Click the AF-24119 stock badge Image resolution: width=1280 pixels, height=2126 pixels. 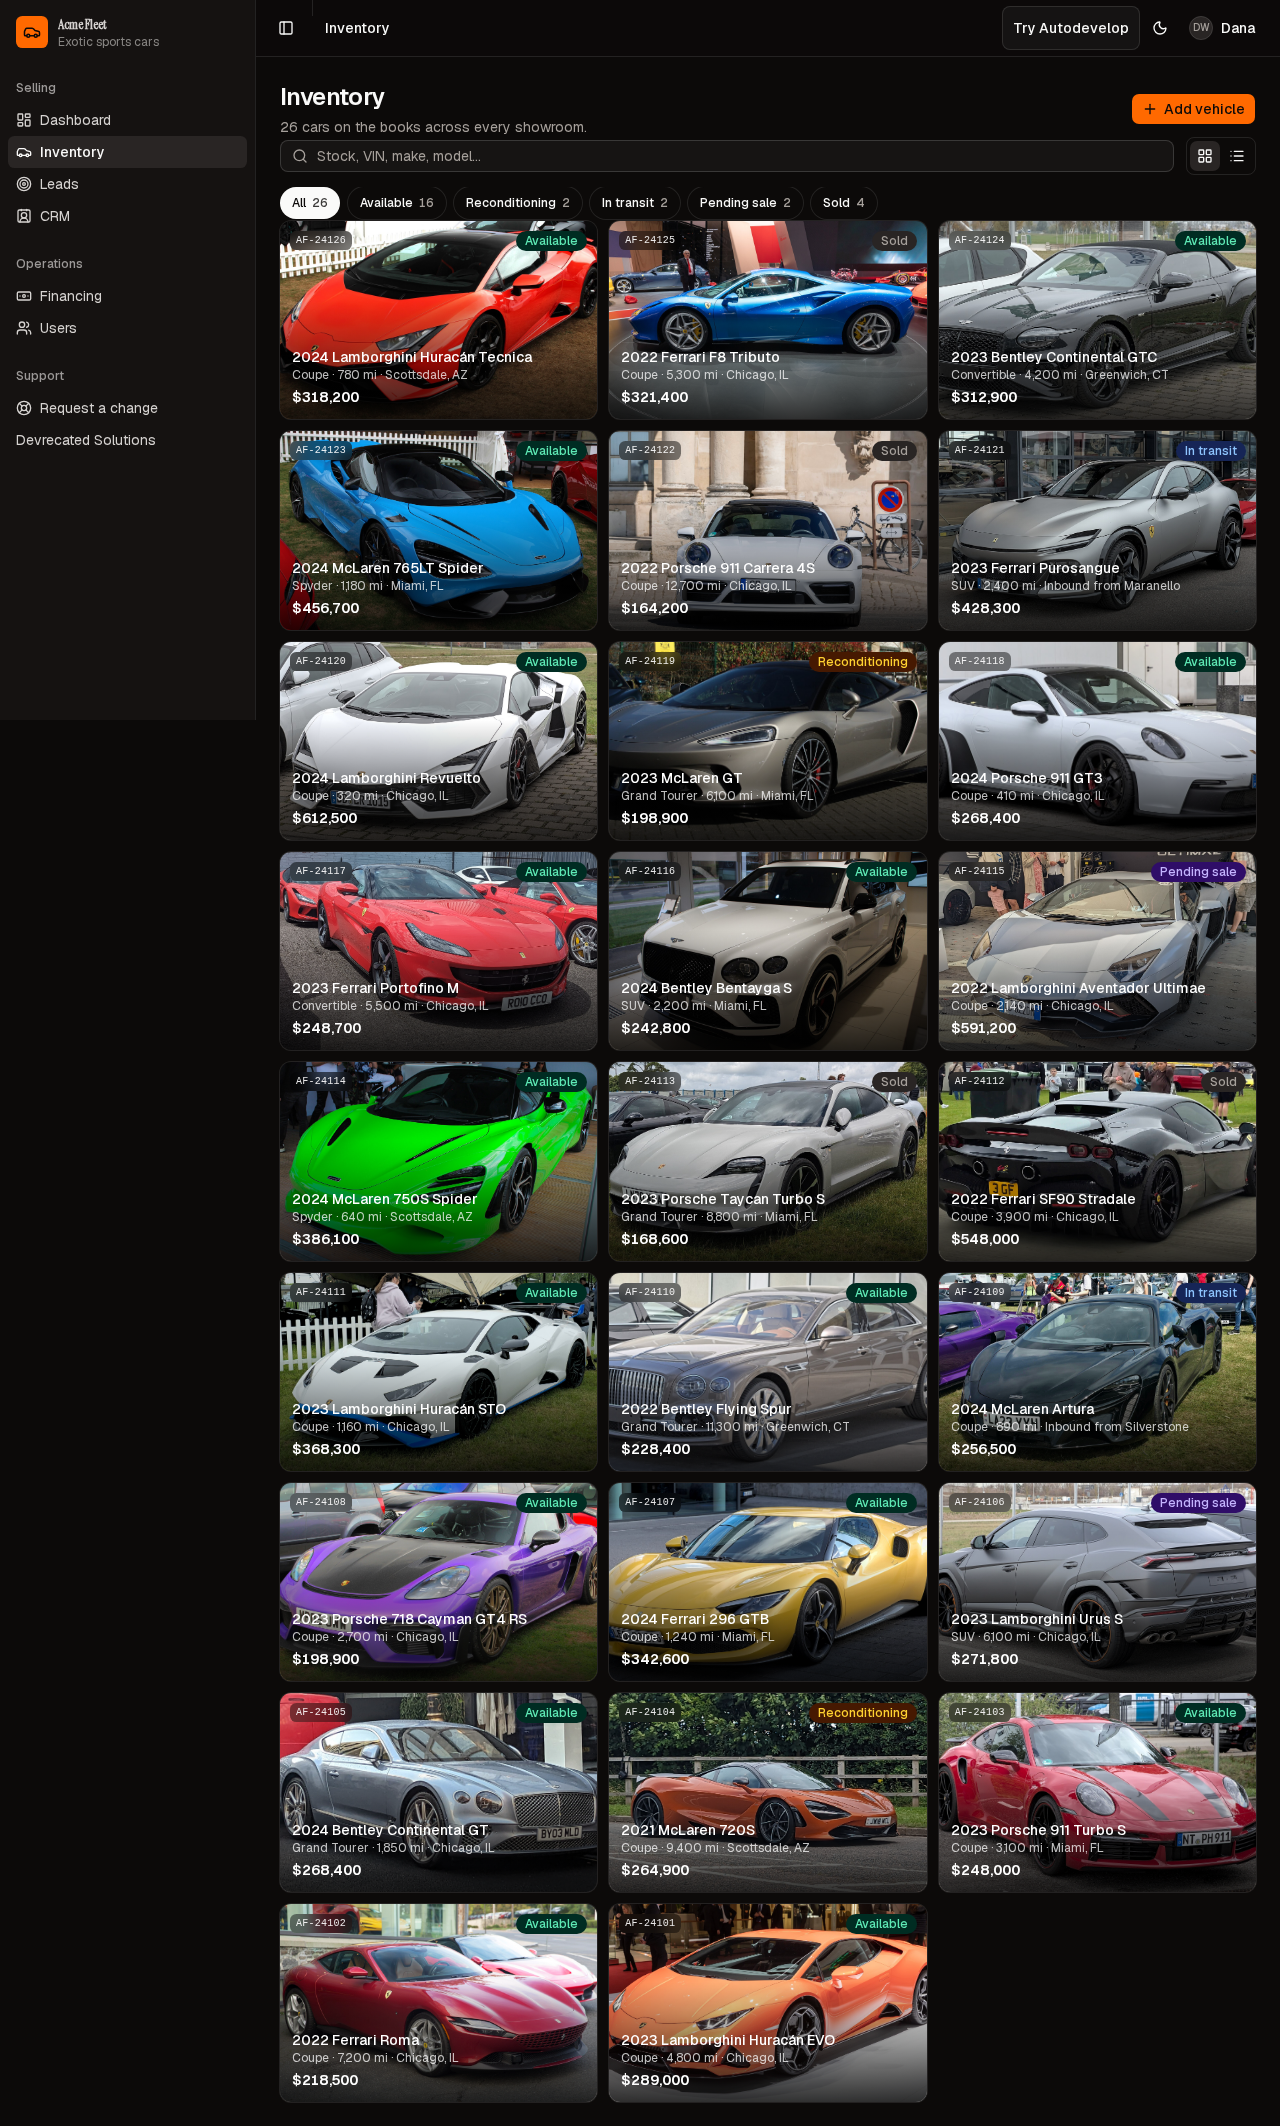pyautogui.click(x=650, y=661)
